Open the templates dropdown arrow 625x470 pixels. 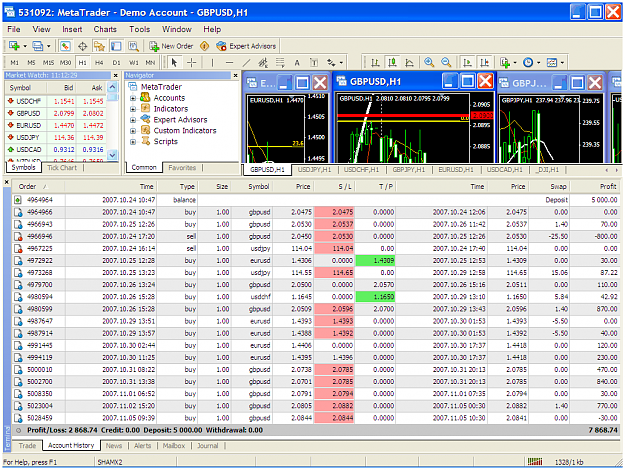click(x=562, y=63)
